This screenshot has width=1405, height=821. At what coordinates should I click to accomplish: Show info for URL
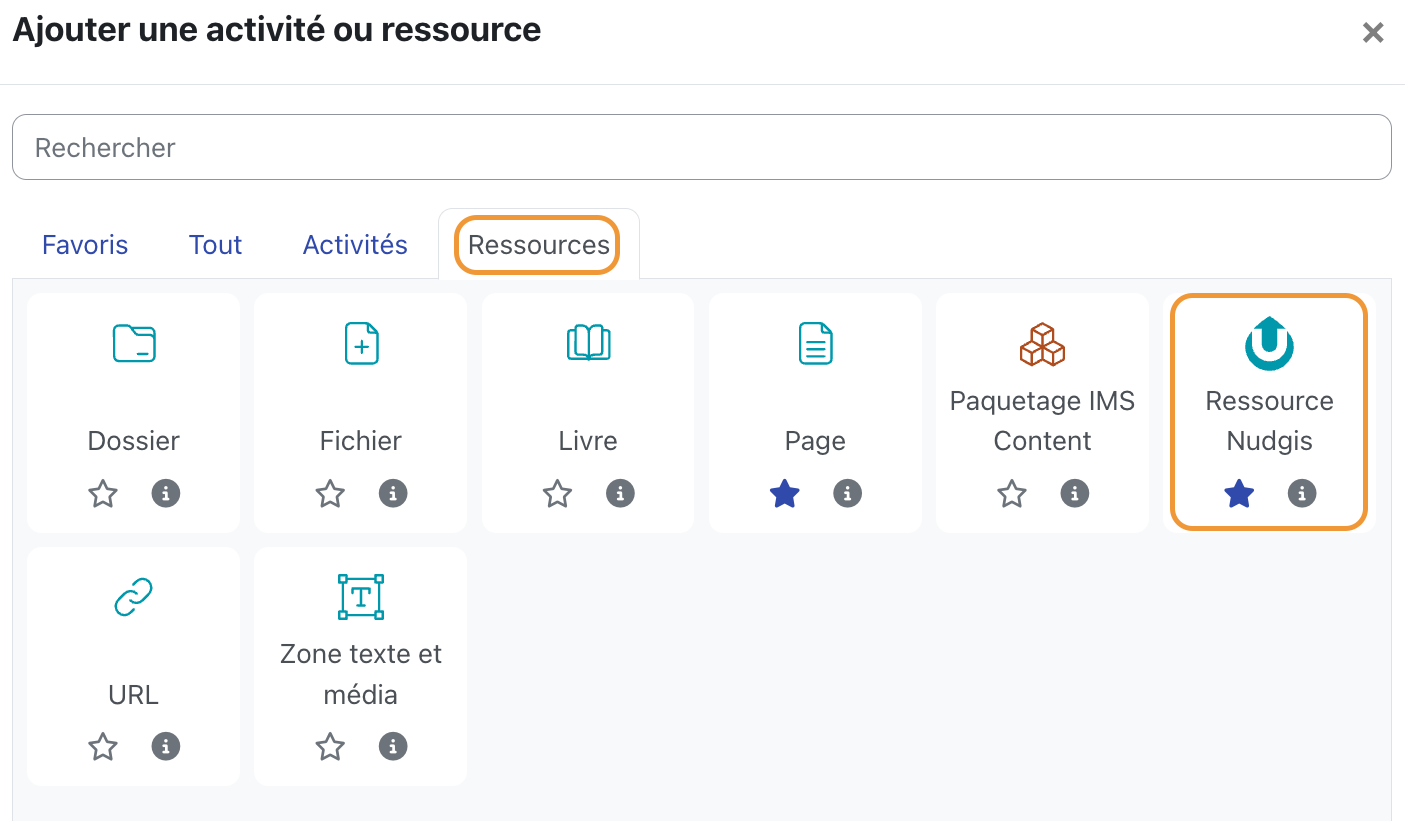pos(165,746)
